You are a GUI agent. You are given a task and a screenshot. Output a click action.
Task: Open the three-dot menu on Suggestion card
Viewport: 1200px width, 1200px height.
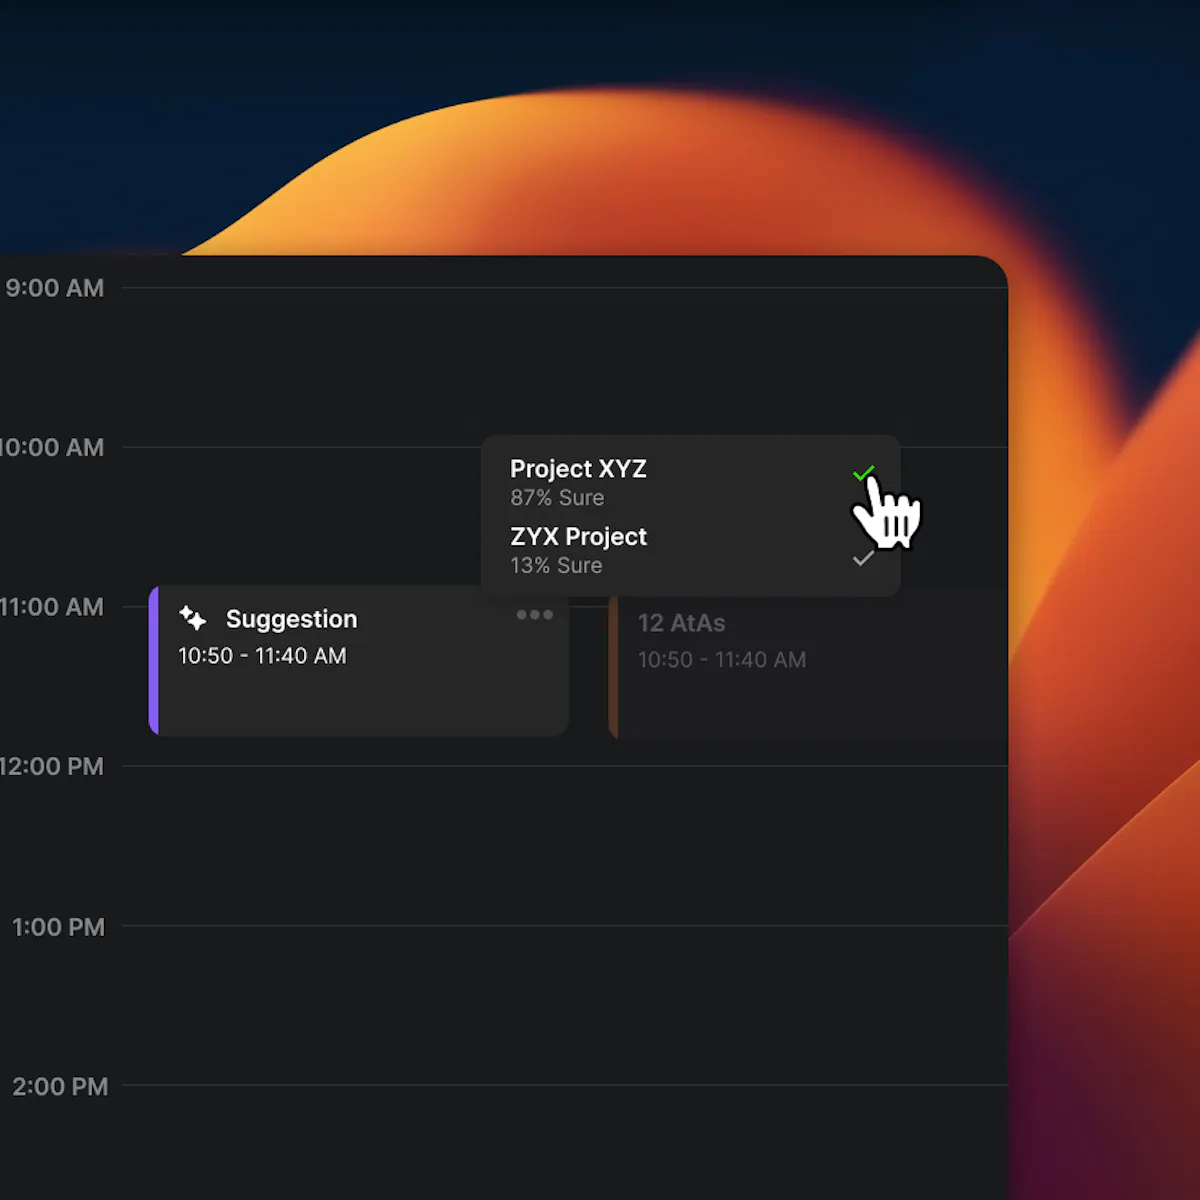coord(535,615)
